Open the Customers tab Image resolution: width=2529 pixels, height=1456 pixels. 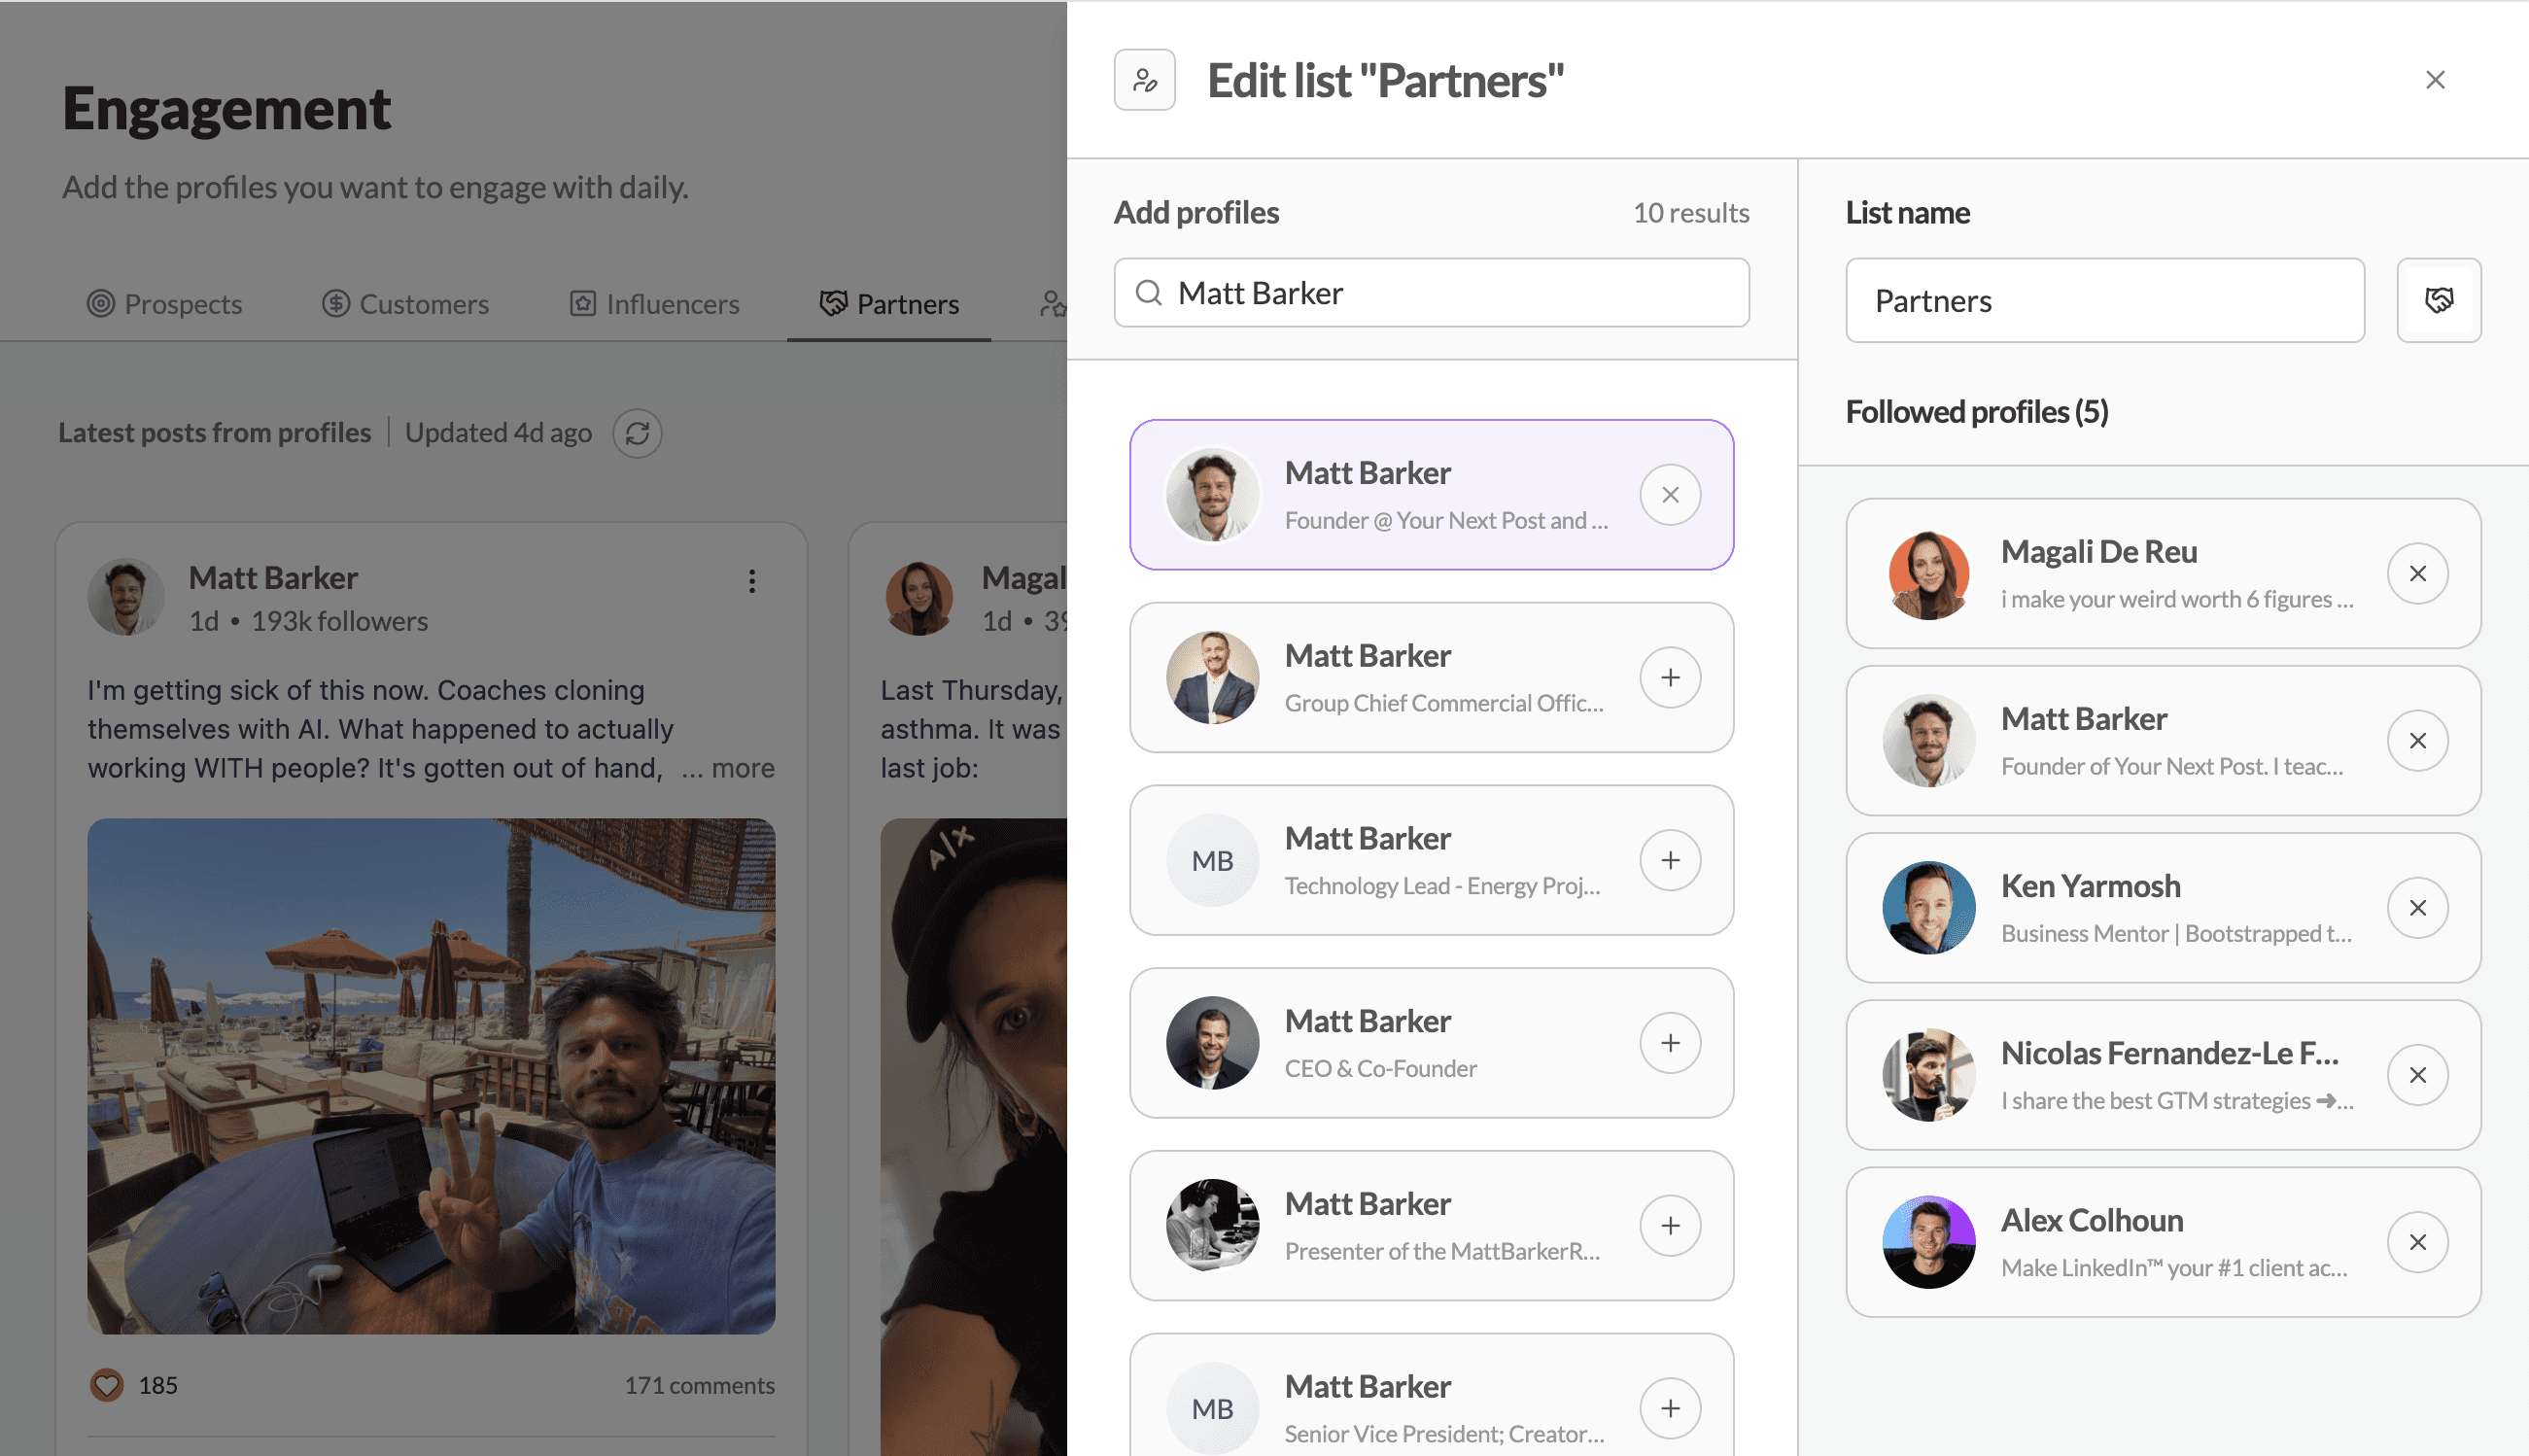405,304
